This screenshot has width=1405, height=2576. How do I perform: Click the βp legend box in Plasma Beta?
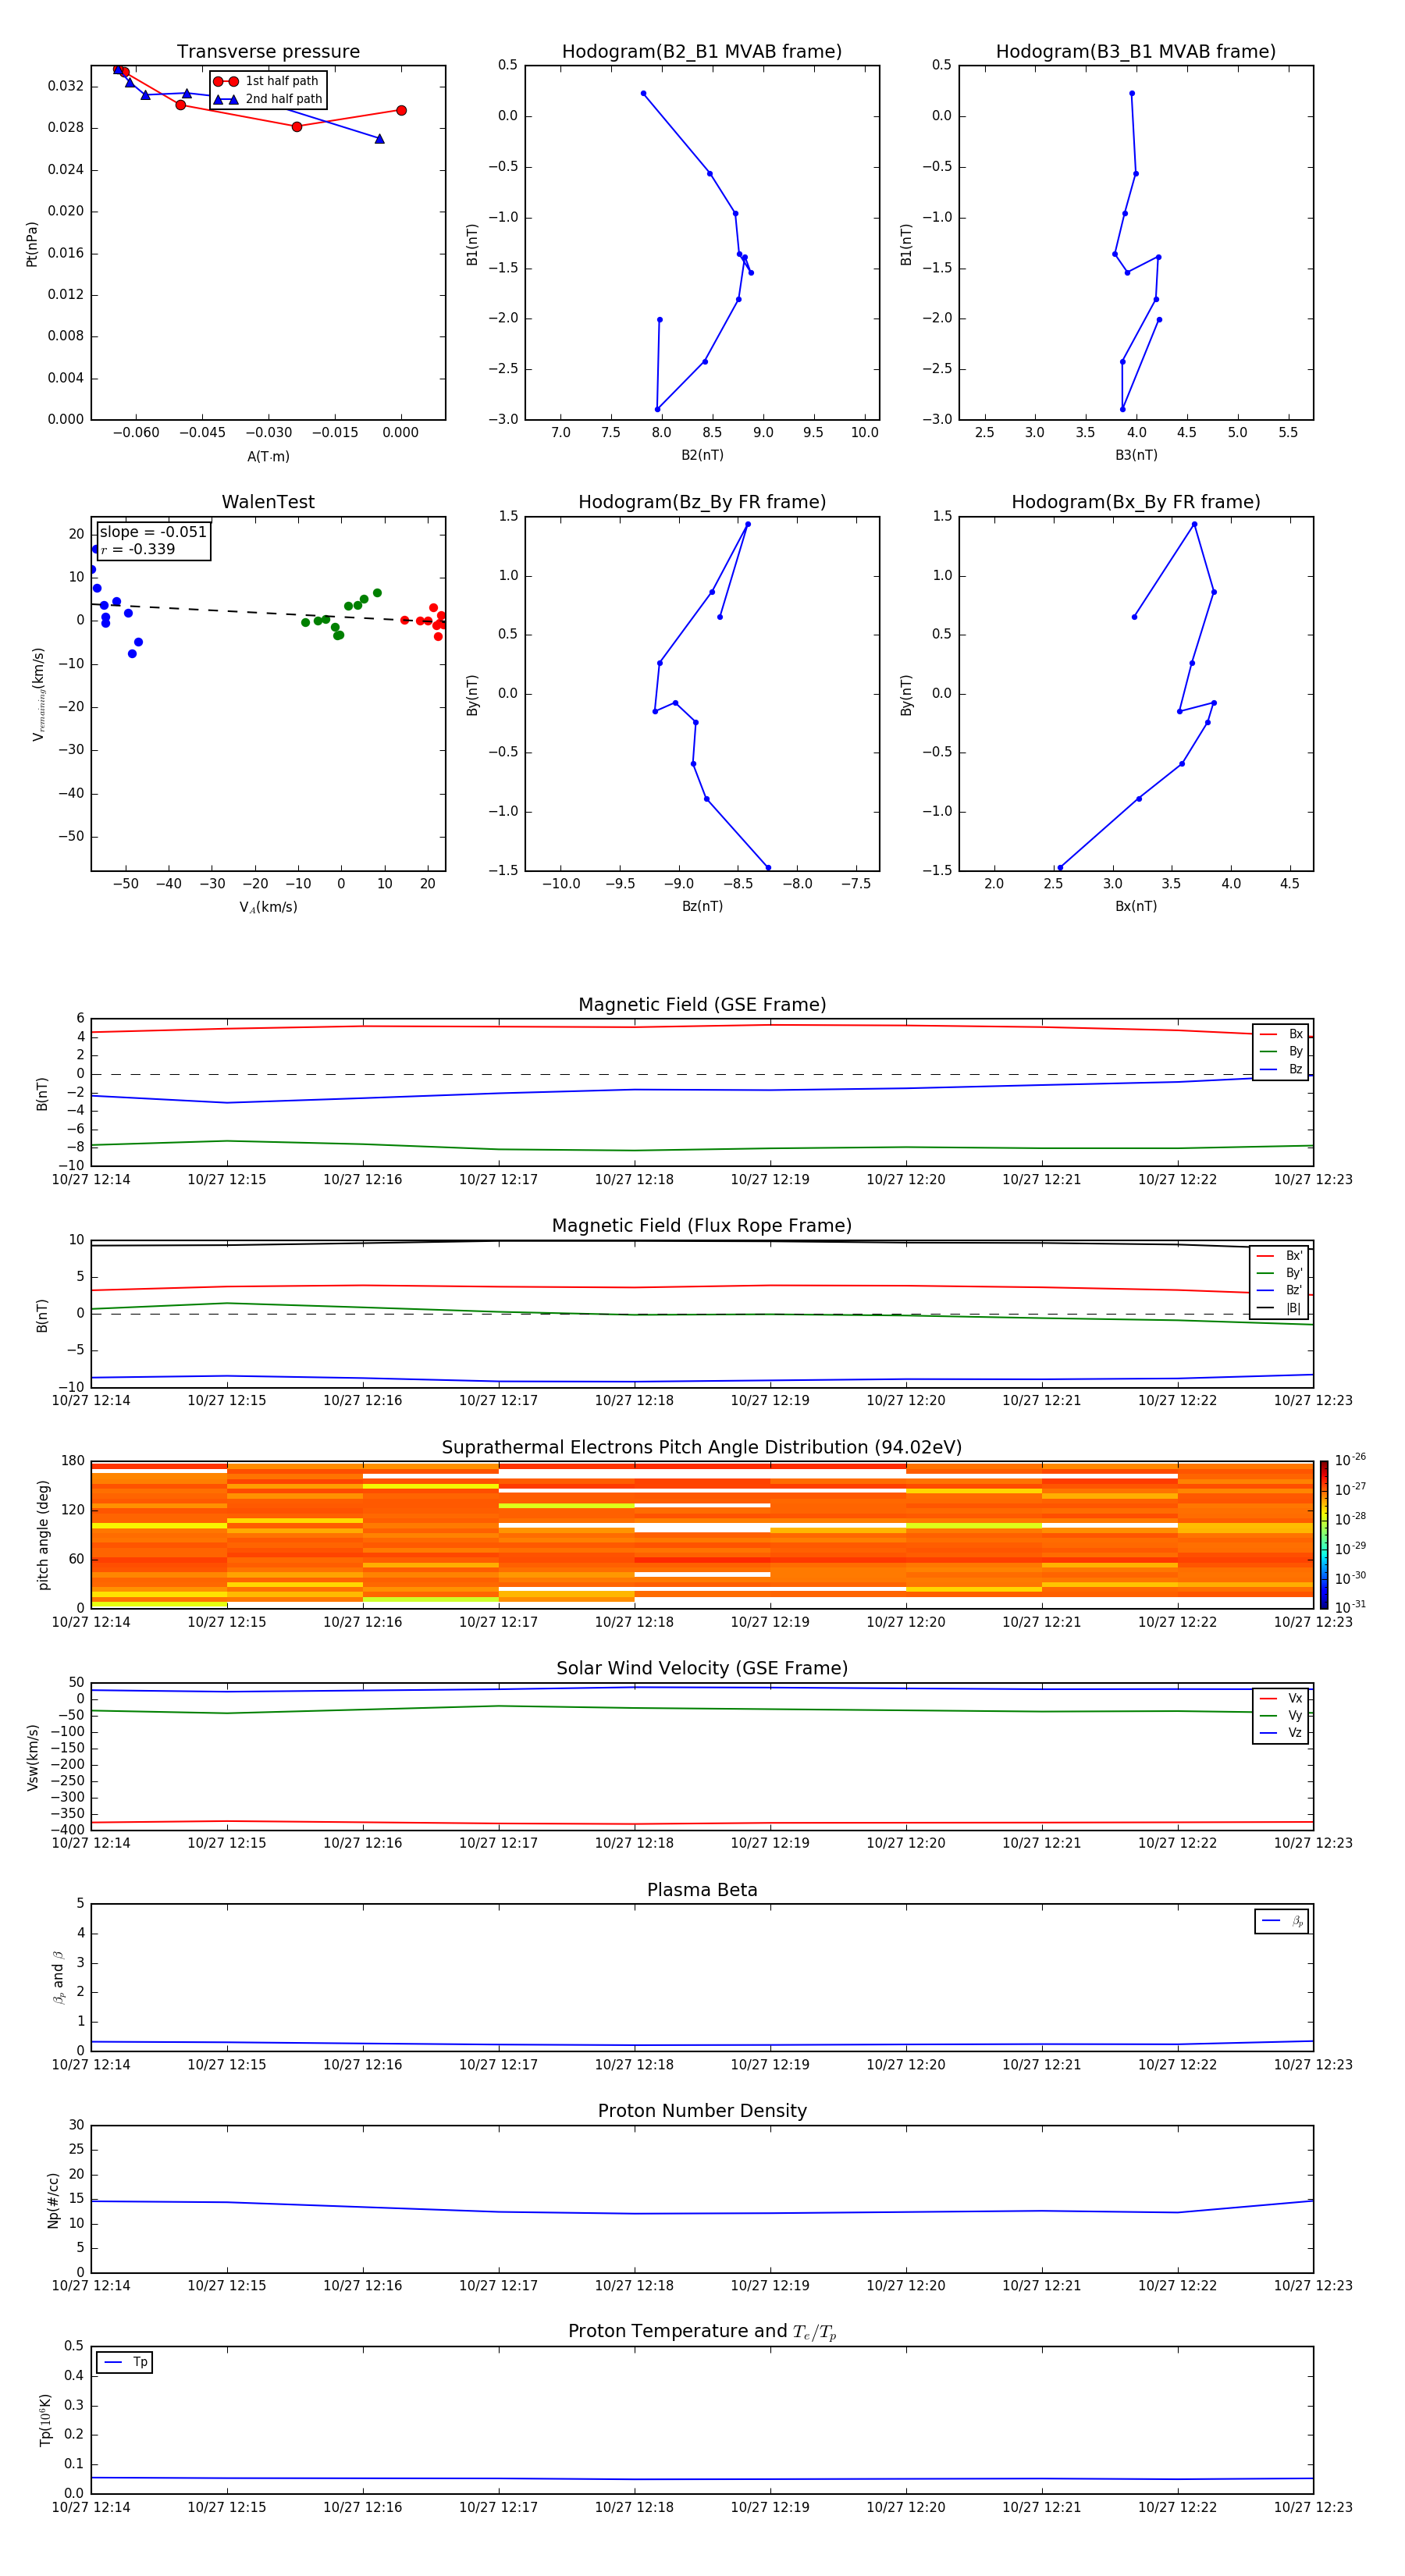click(1281, 1921)
